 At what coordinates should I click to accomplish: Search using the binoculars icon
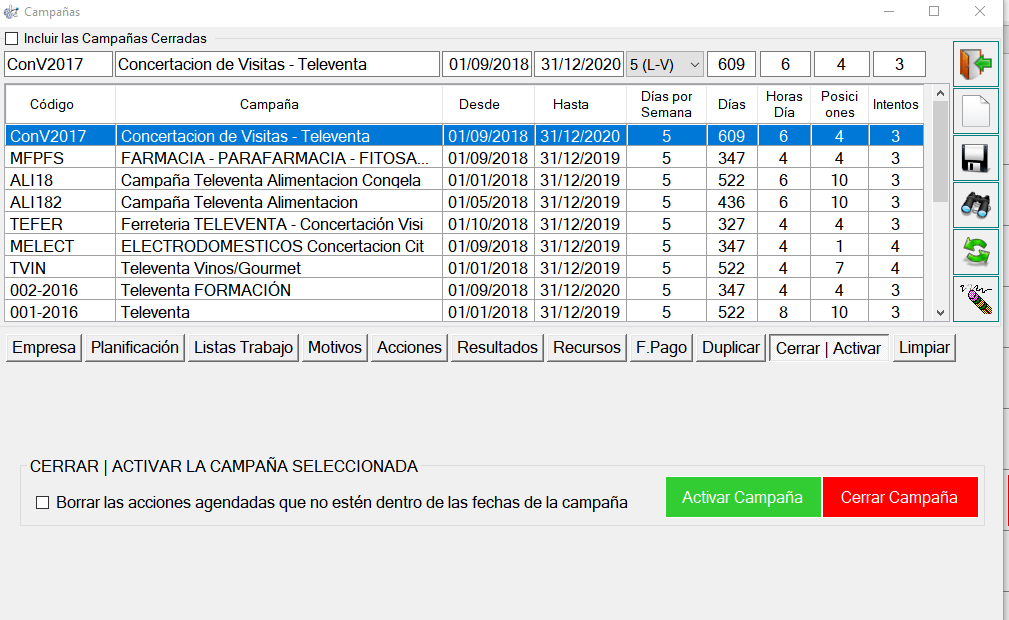(976, 205)
